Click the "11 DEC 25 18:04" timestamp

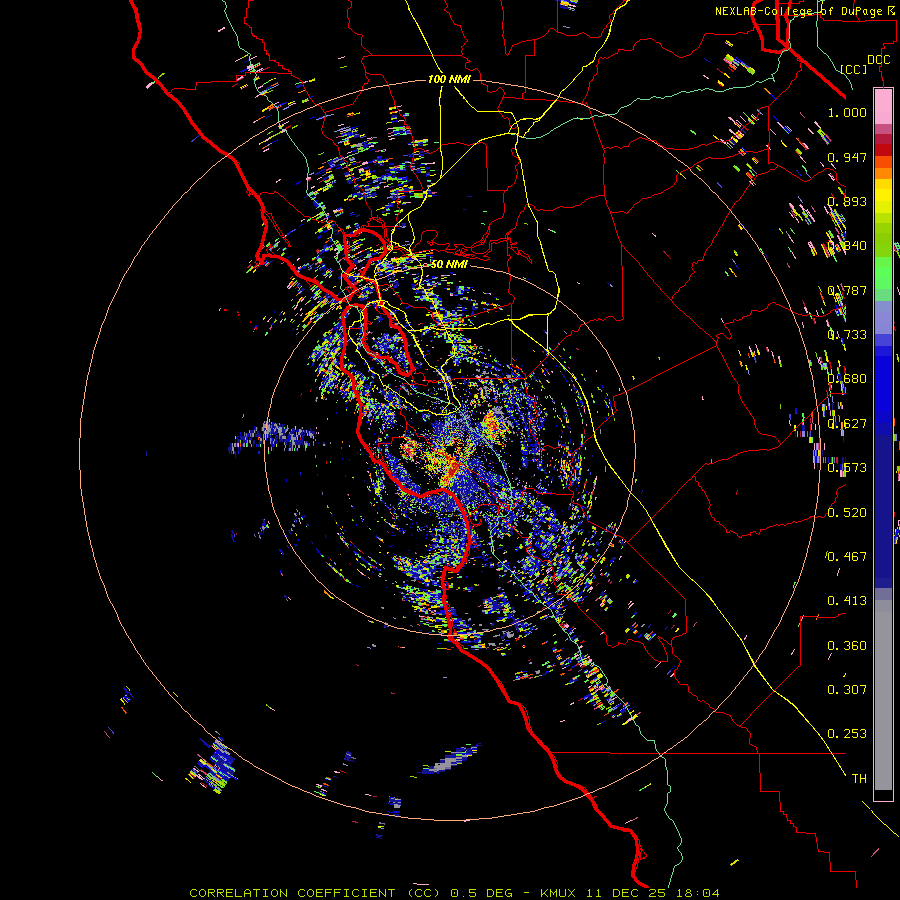653,893
